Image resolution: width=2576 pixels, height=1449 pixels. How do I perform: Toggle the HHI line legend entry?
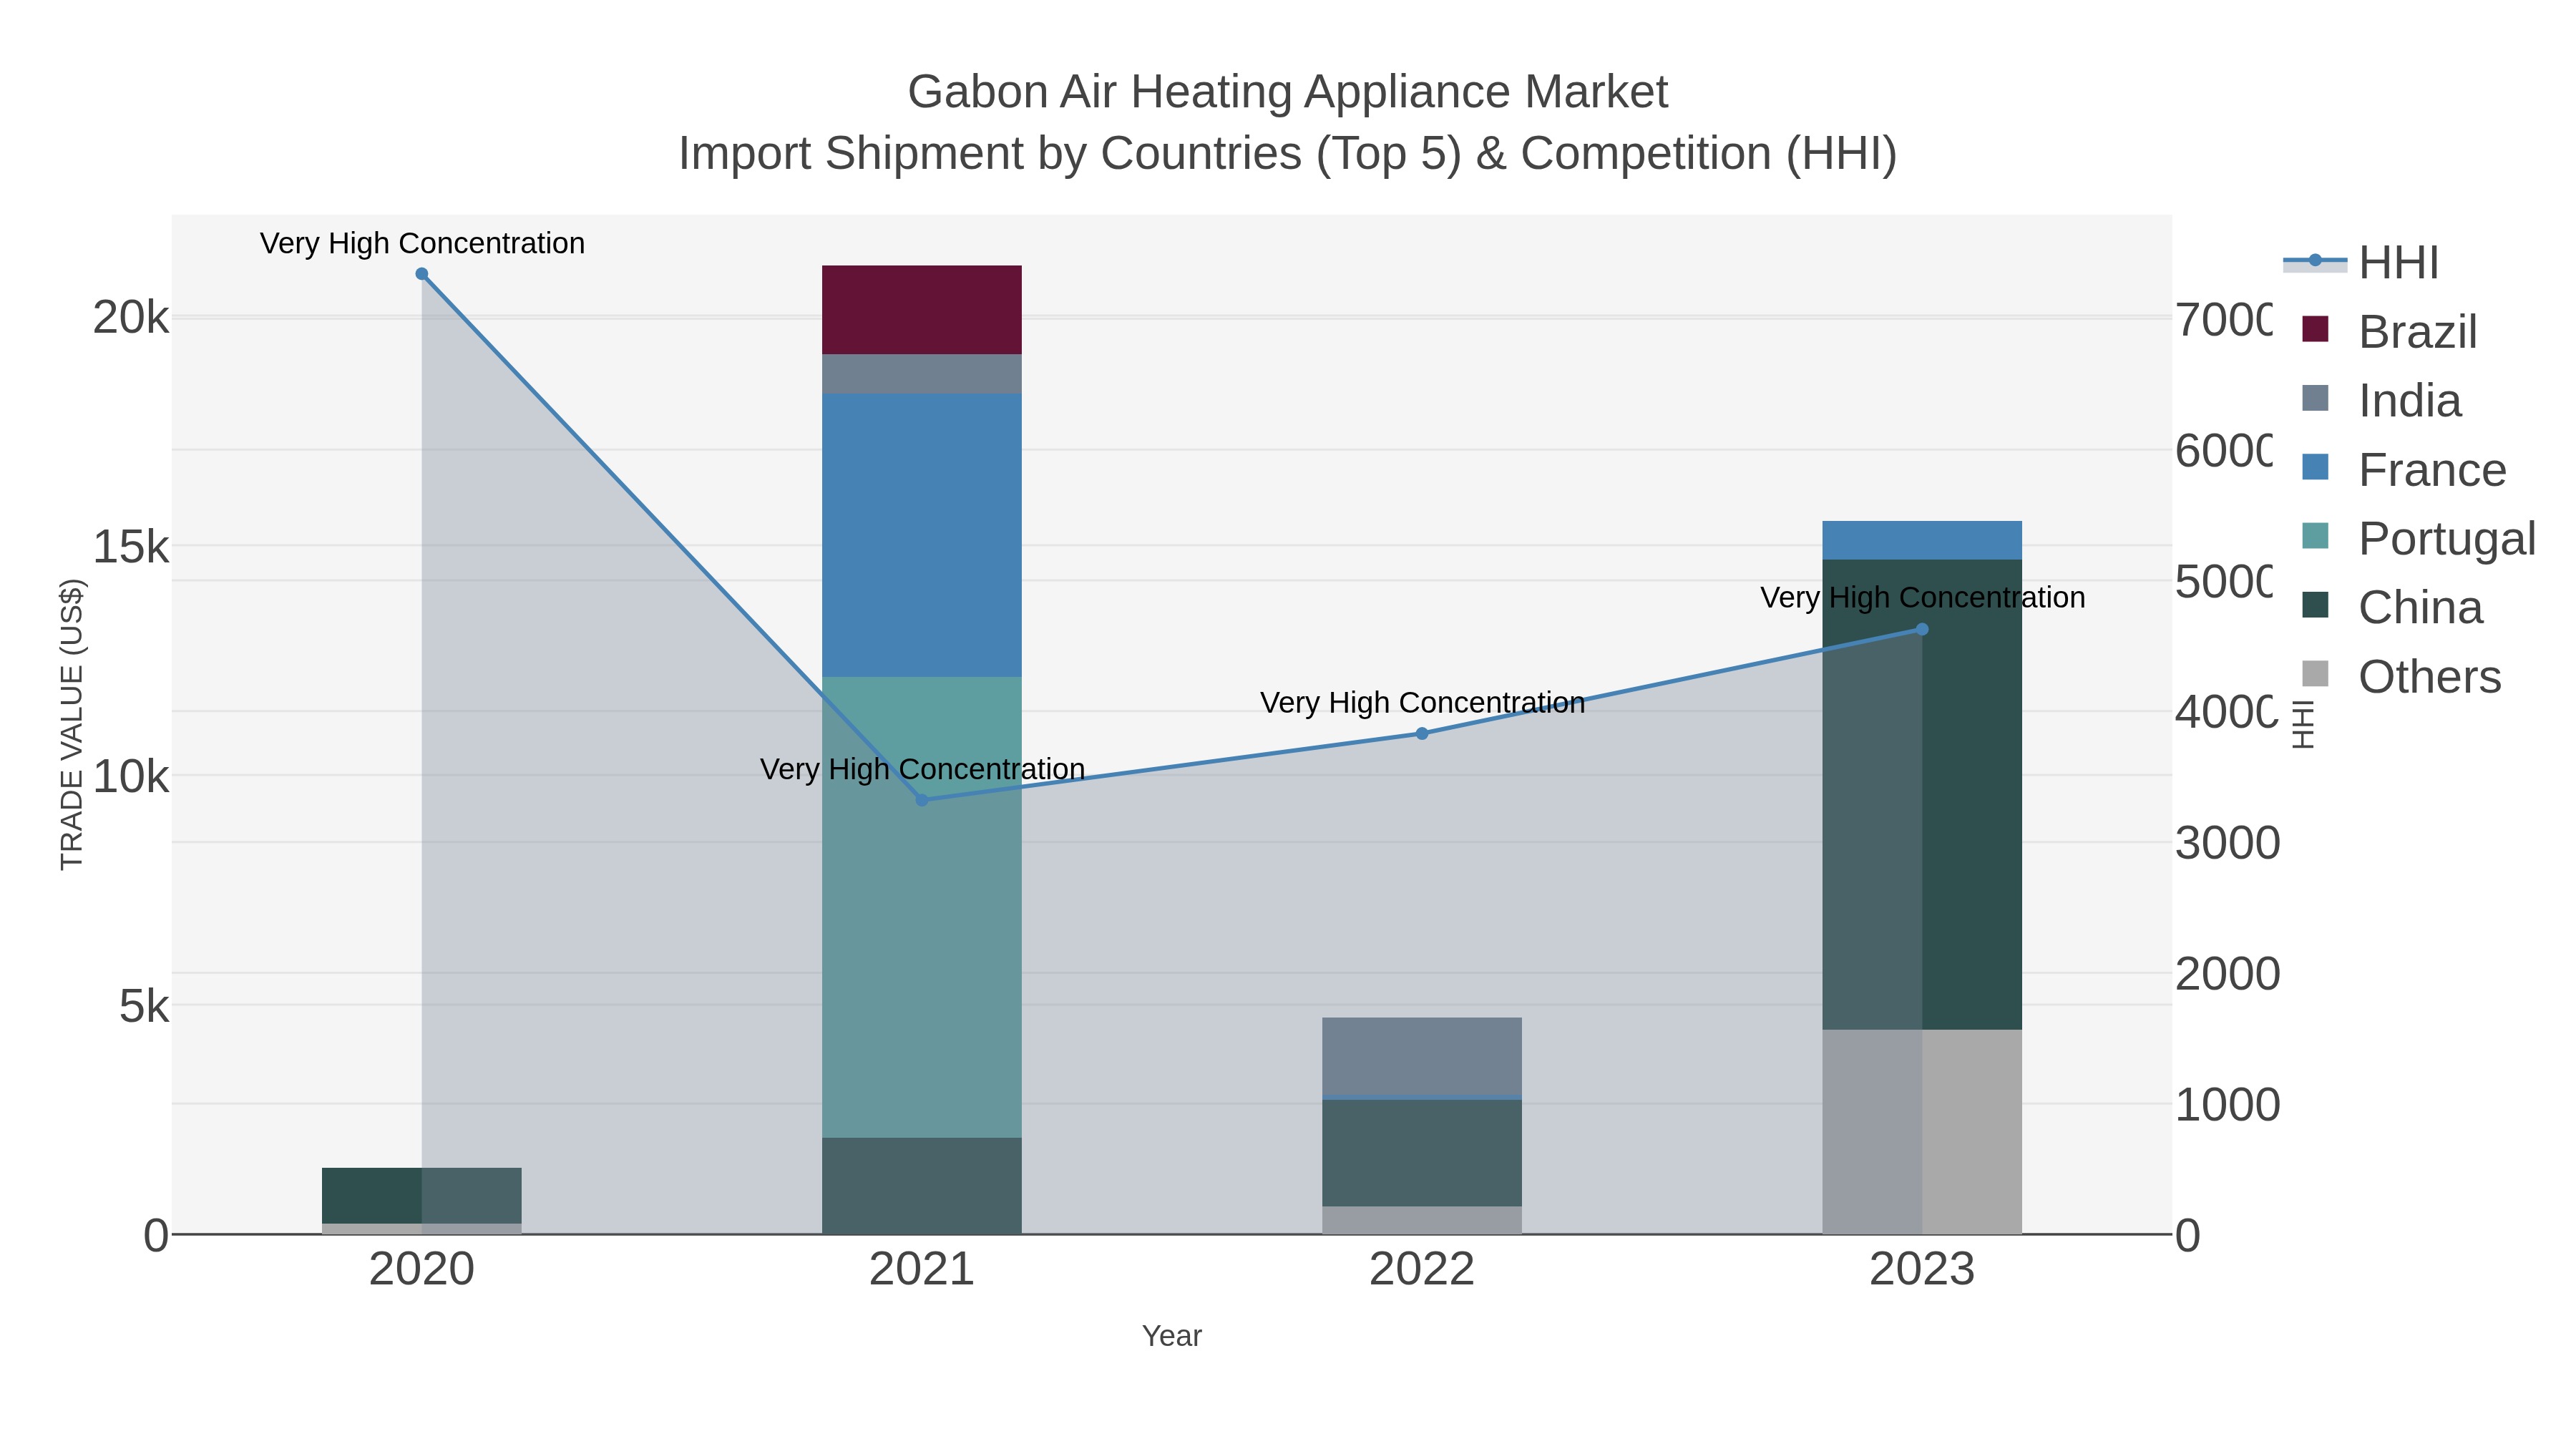[x=2362, y=263]
